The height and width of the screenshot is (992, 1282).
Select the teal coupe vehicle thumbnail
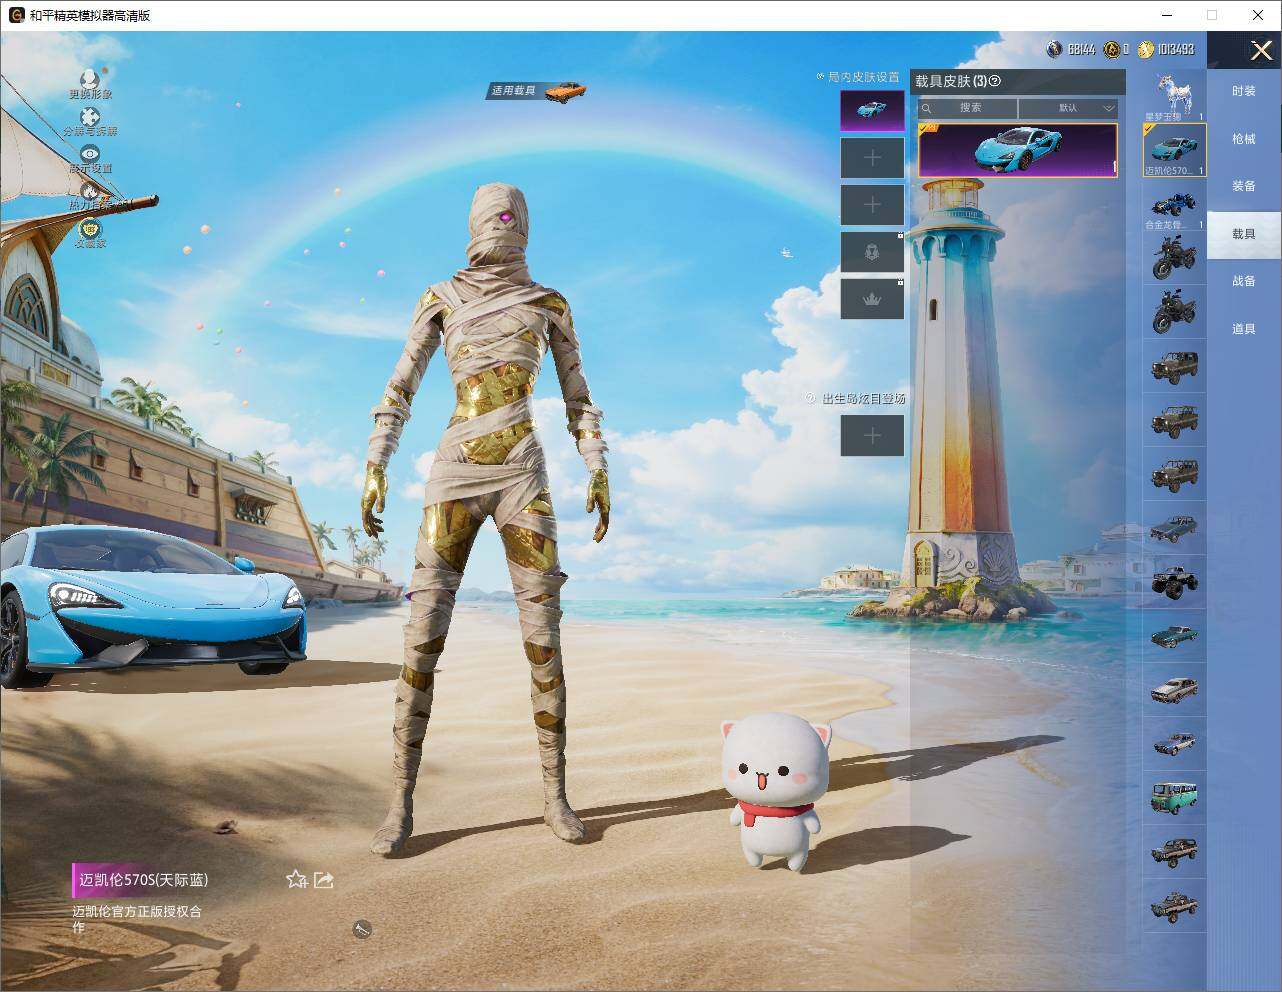pos(1174,636)
